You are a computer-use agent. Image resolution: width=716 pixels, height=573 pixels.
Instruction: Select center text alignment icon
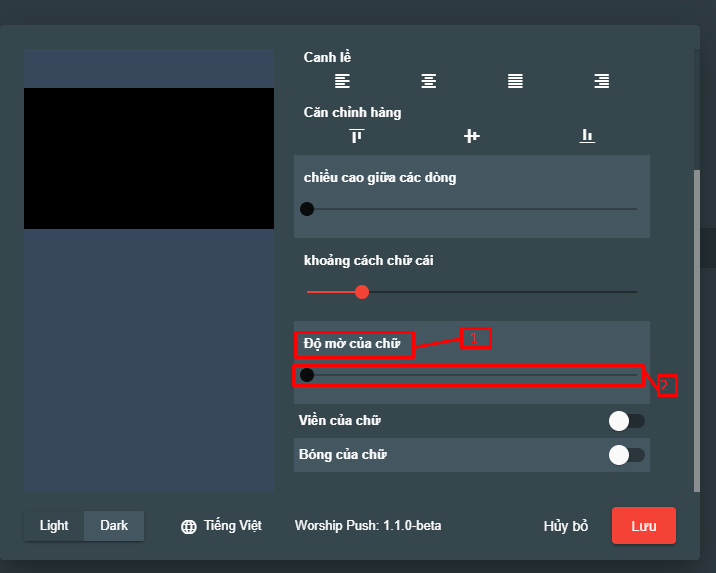428,81
